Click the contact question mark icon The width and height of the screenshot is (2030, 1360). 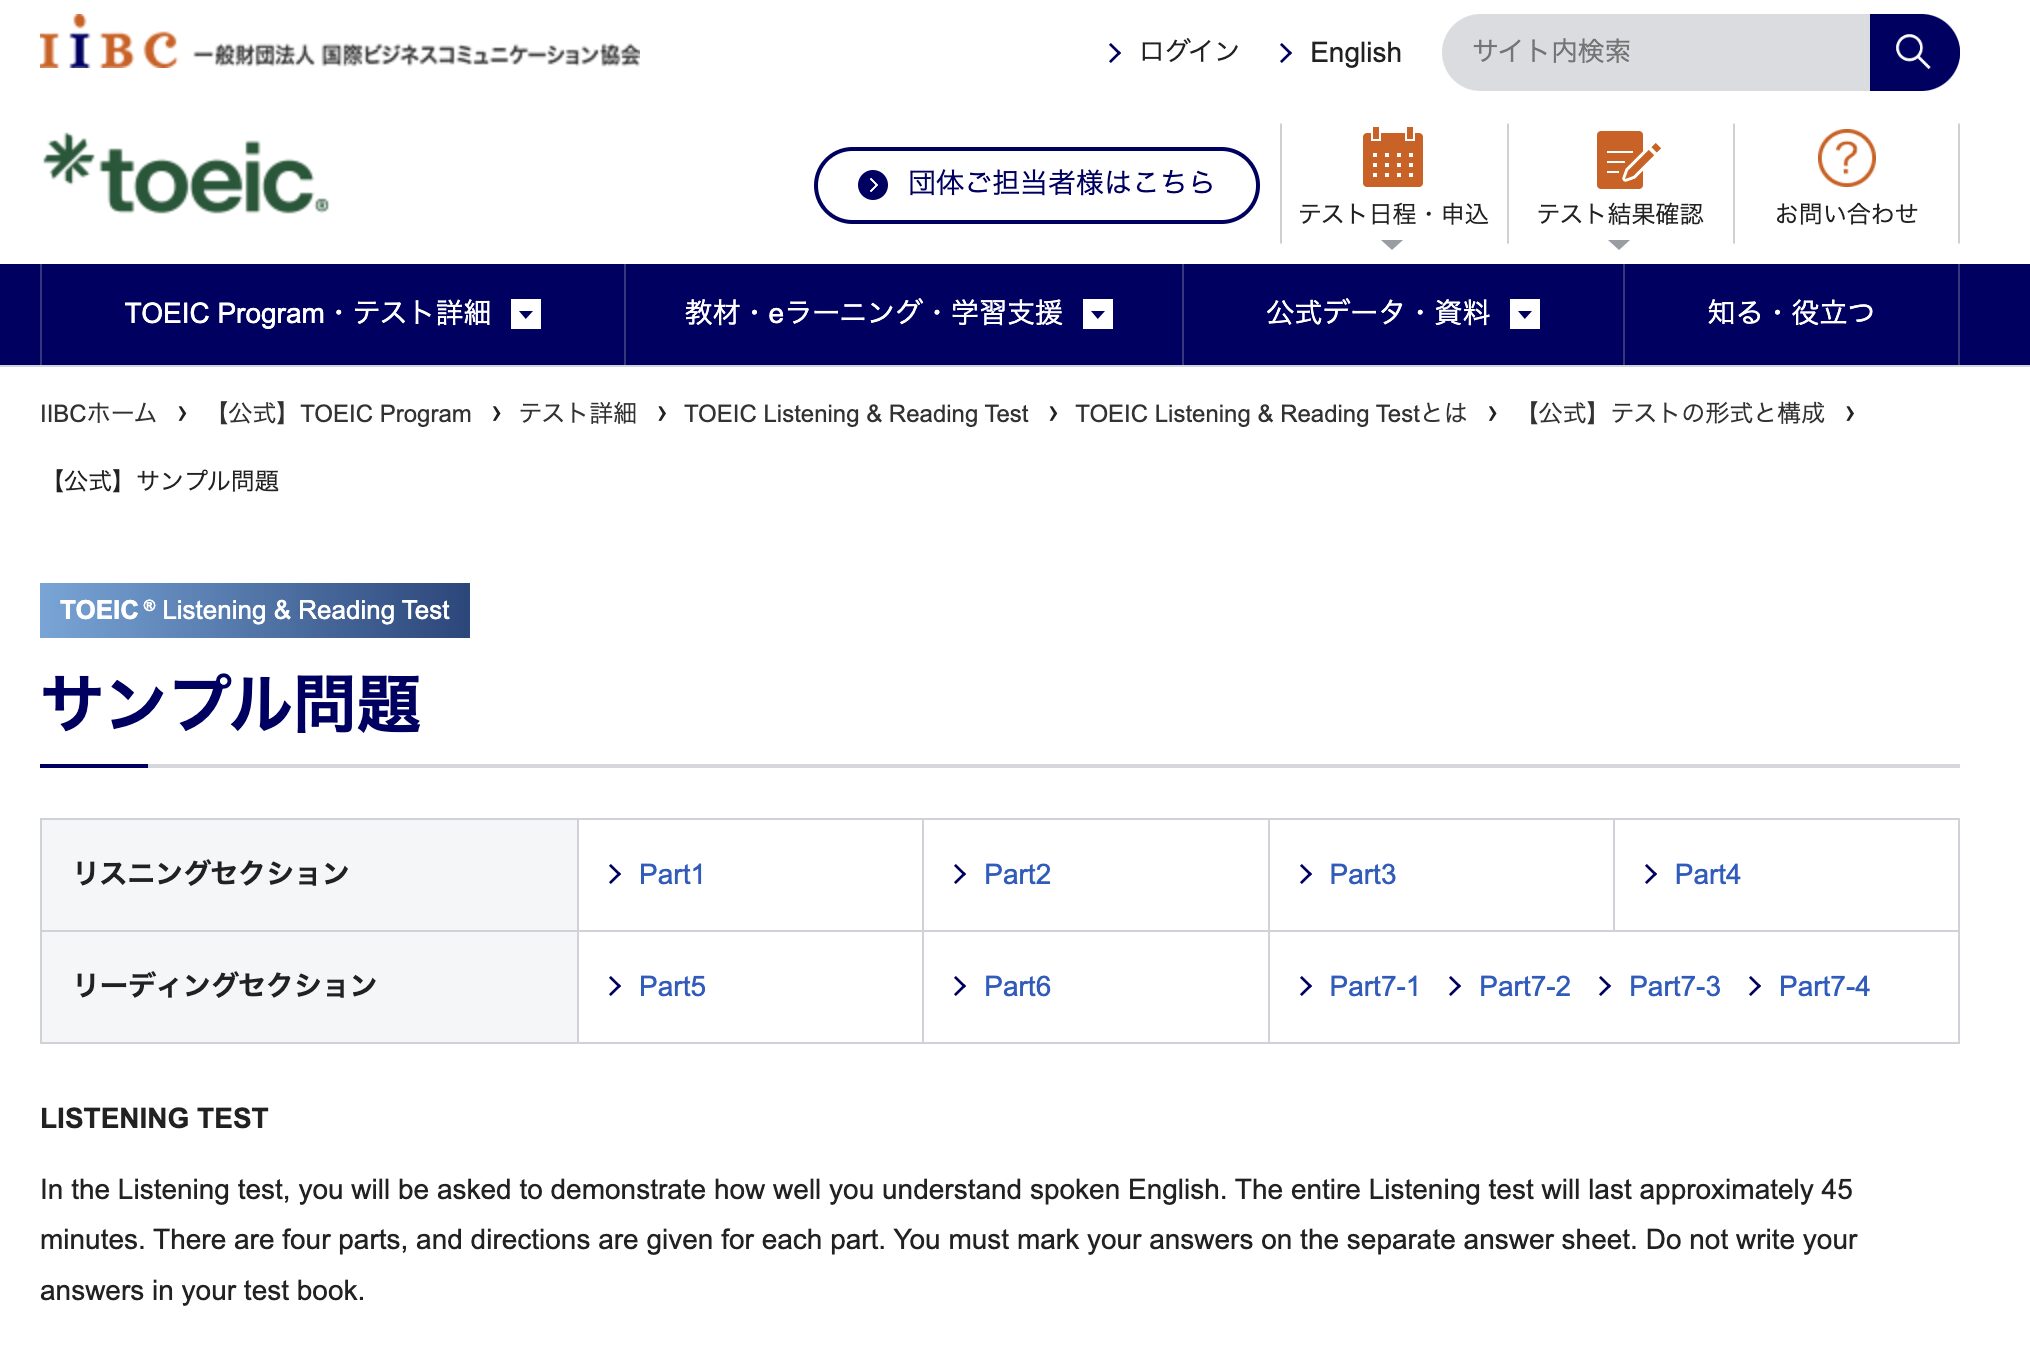[1846, 158]
